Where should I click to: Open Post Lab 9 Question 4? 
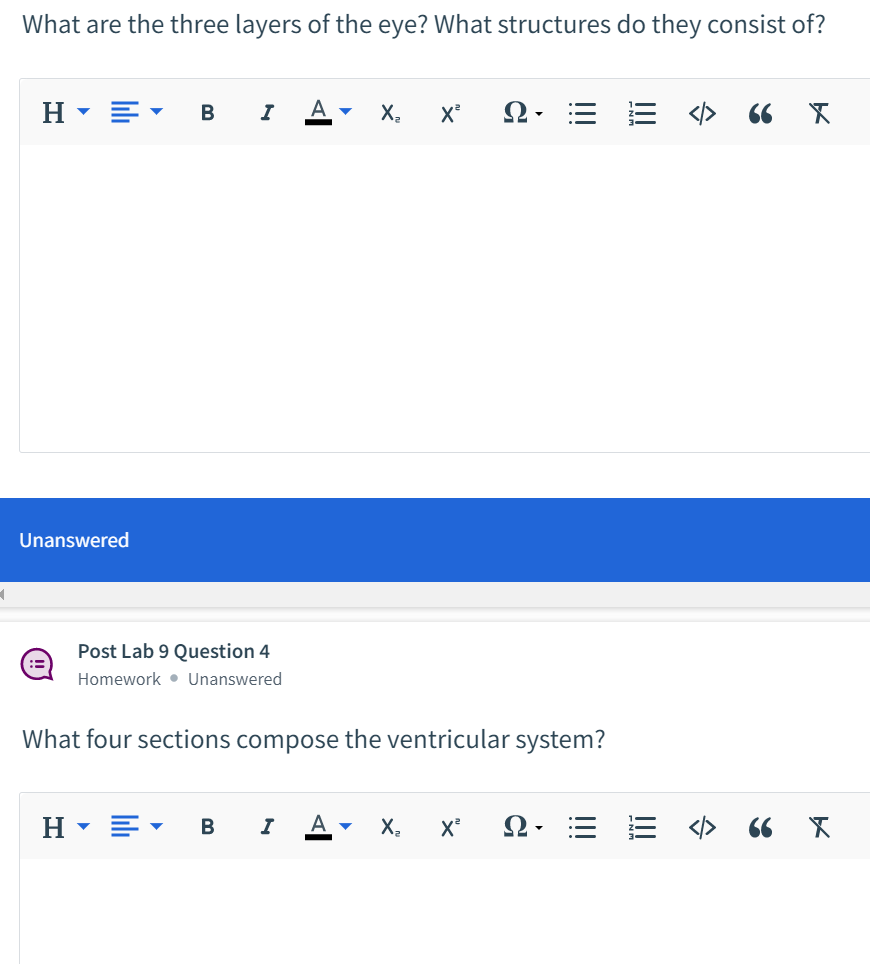pyautogui.click(x=173, y=650)
